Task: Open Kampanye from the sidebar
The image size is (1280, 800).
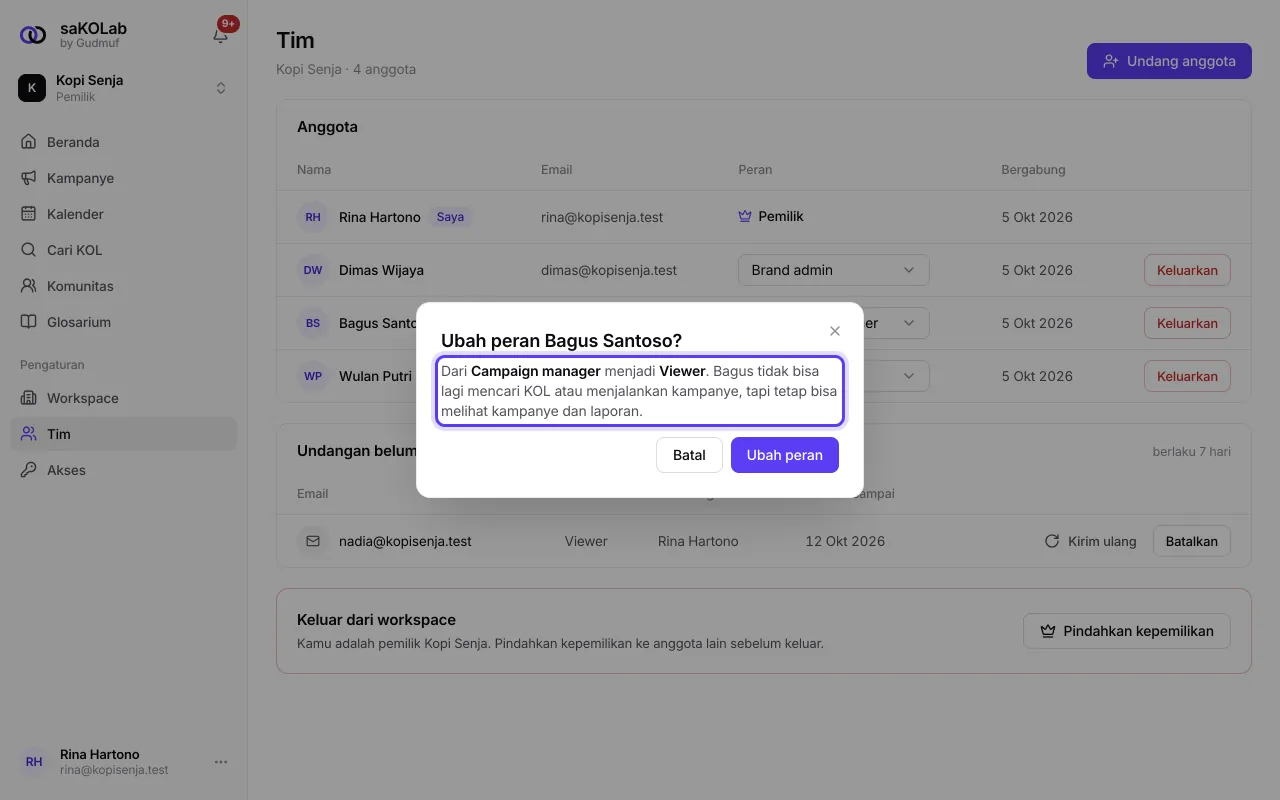Action: [123, 178]
